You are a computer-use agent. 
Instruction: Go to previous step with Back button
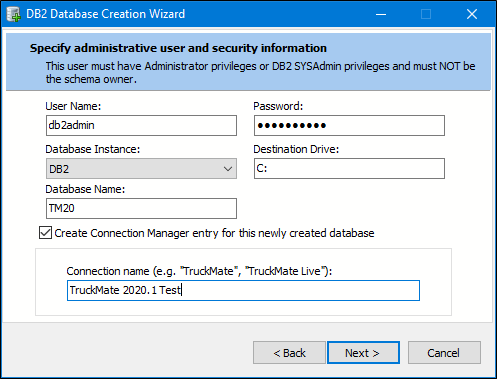coord(289,353)
